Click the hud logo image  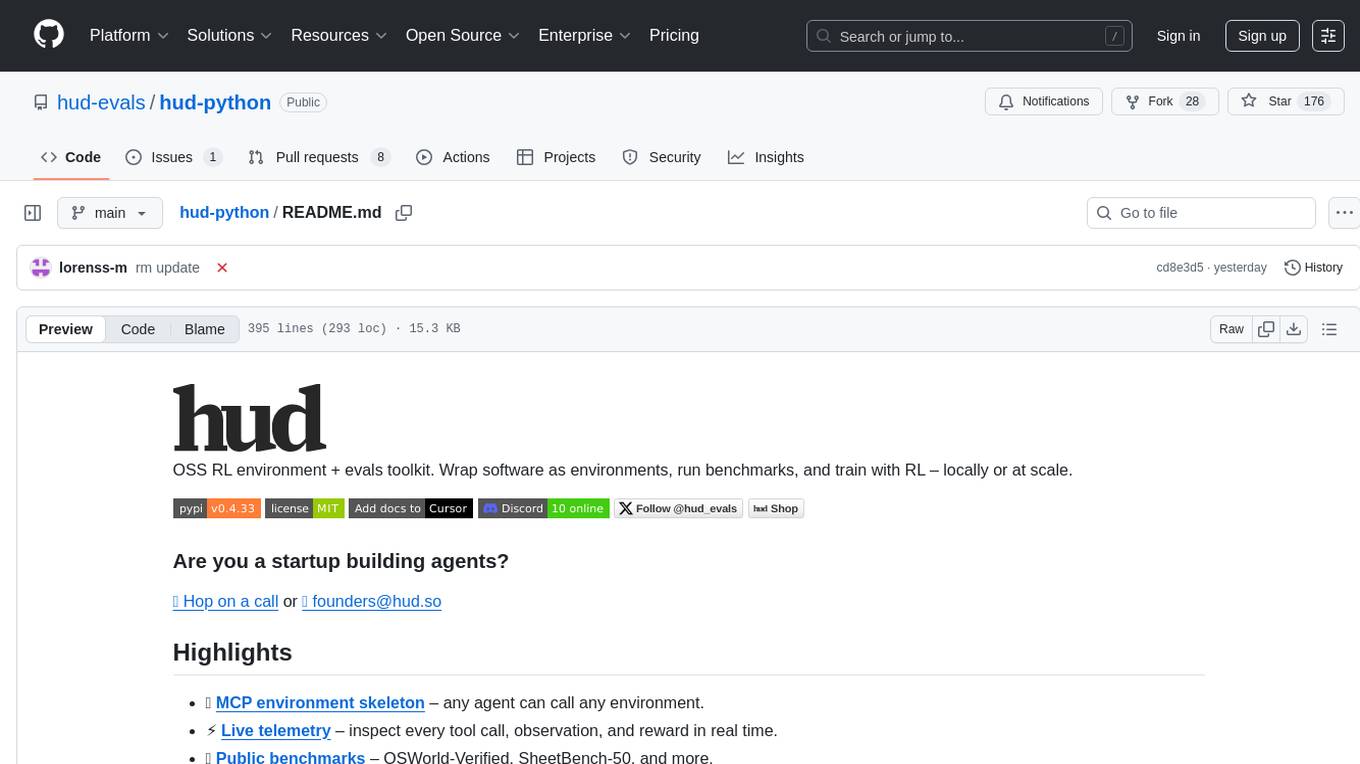point(249,417)
